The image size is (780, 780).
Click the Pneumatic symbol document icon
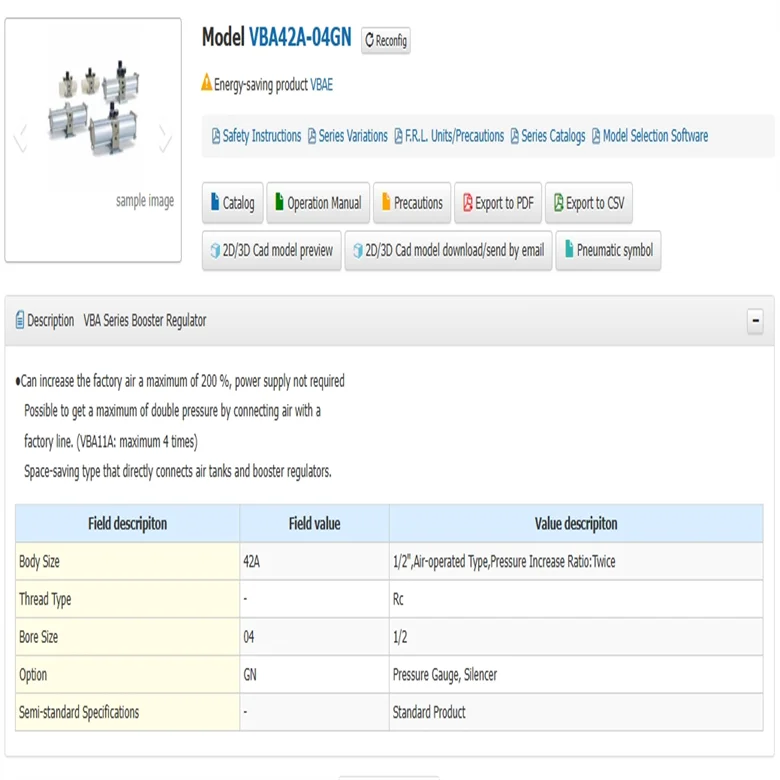tap(567, 251)
